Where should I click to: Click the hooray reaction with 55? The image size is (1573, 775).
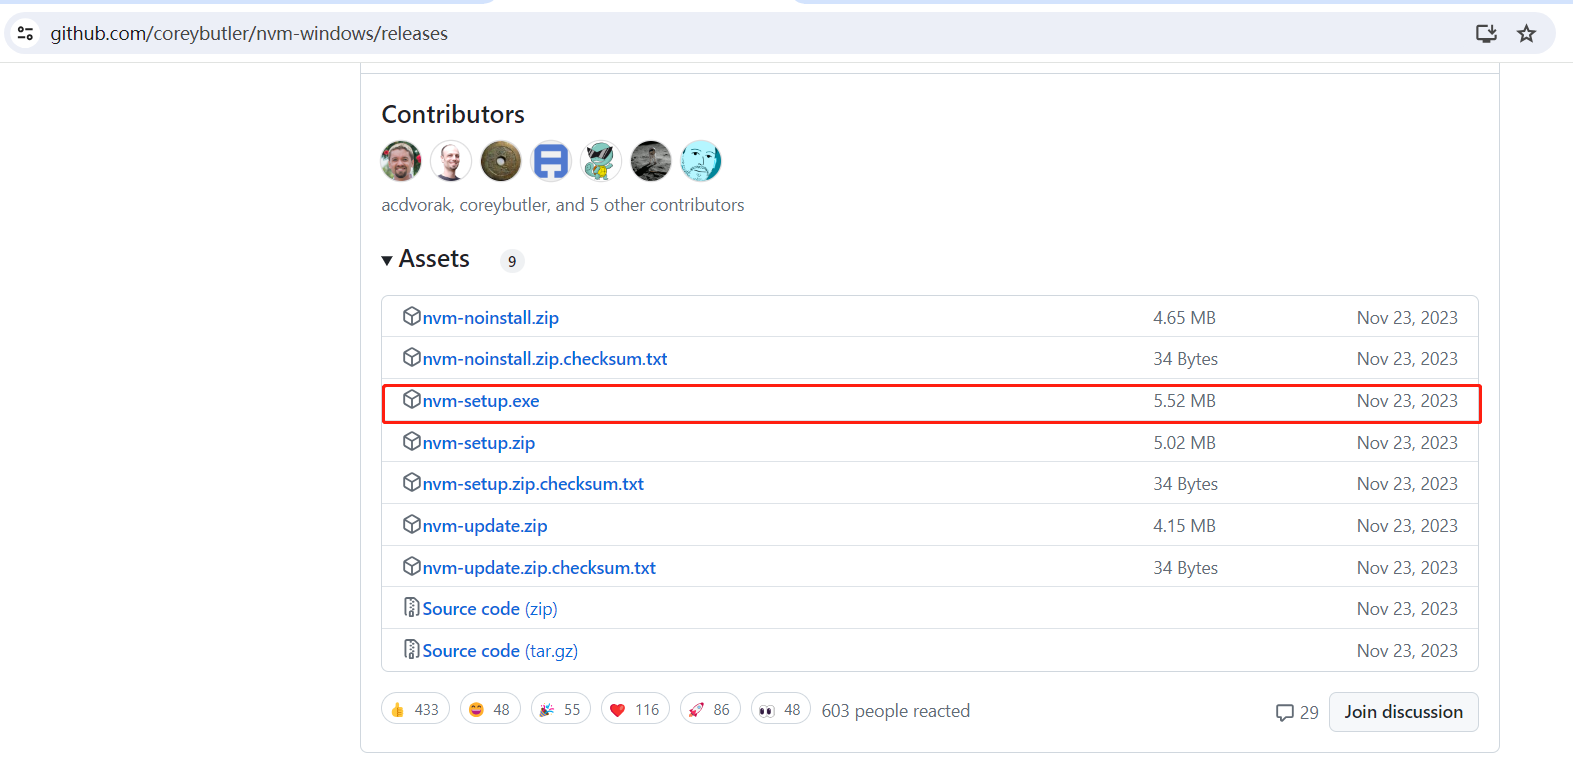coord(561,710)
